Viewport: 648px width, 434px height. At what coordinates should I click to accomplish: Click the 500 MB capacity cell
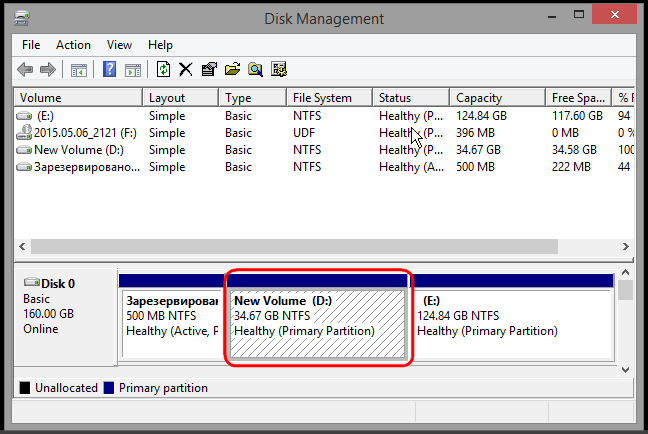475,167
